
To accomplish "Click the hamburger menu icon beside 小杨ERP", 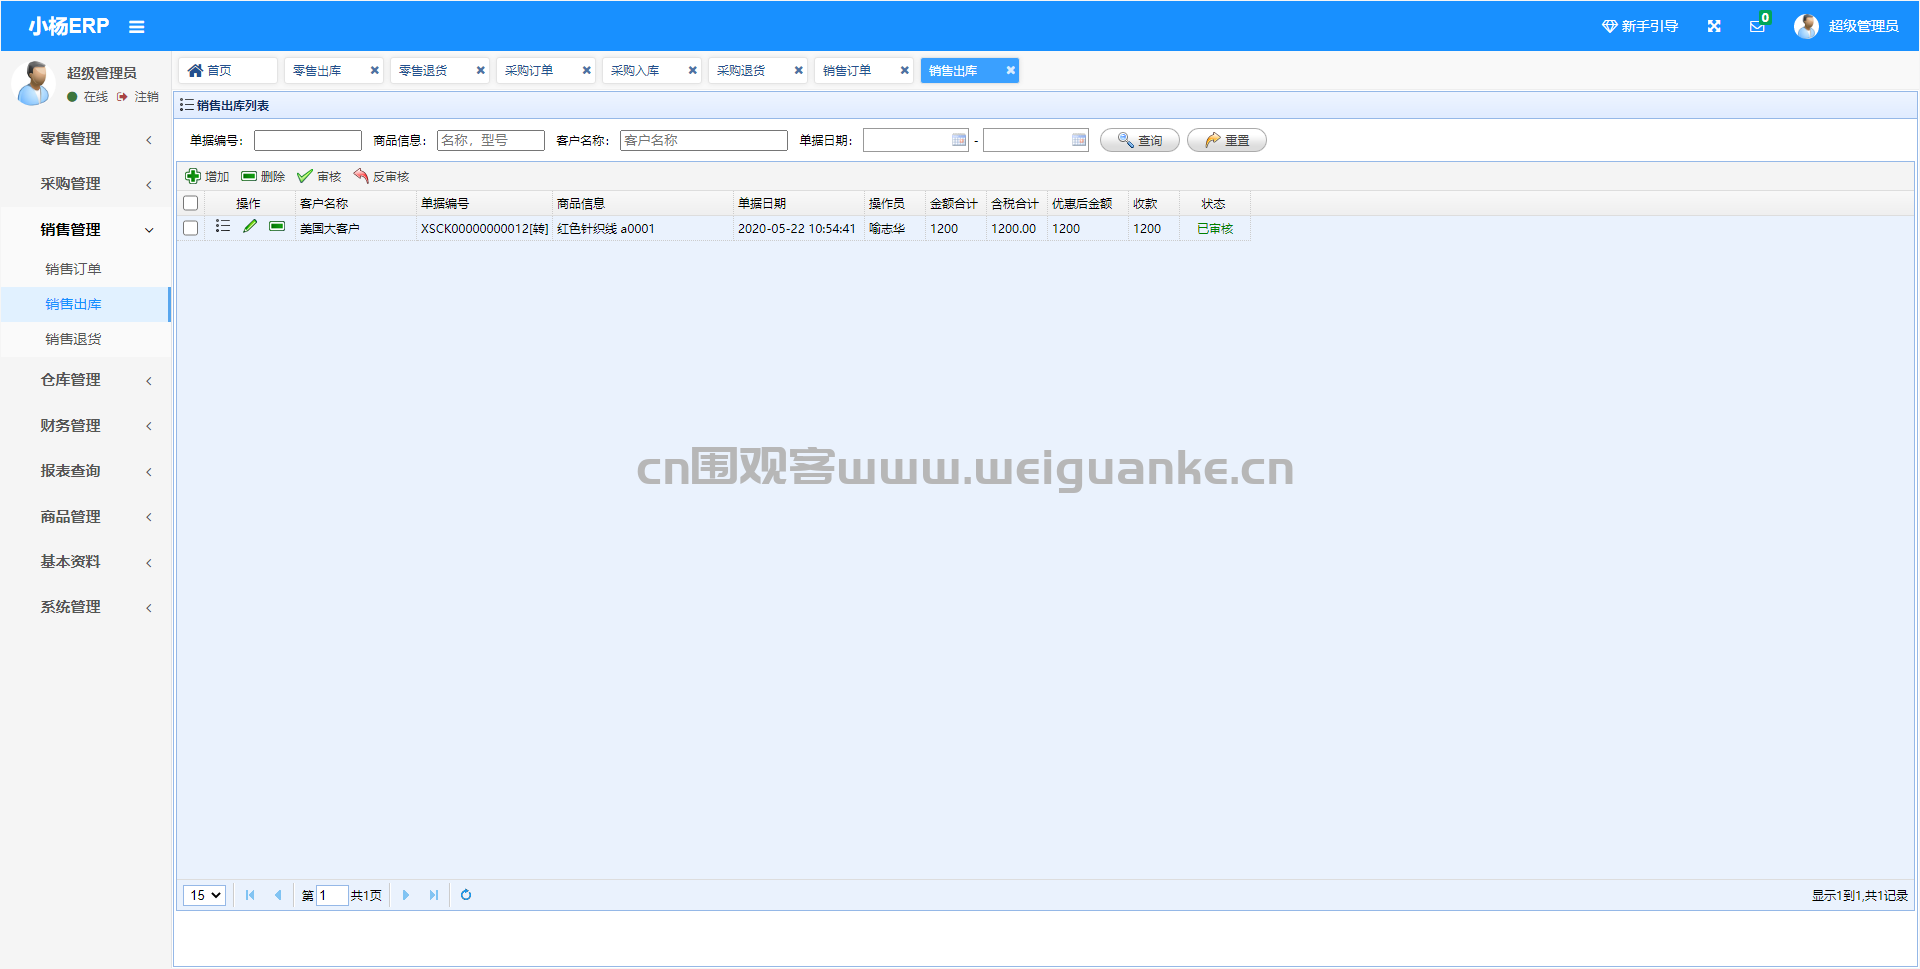I will [137, 27].
